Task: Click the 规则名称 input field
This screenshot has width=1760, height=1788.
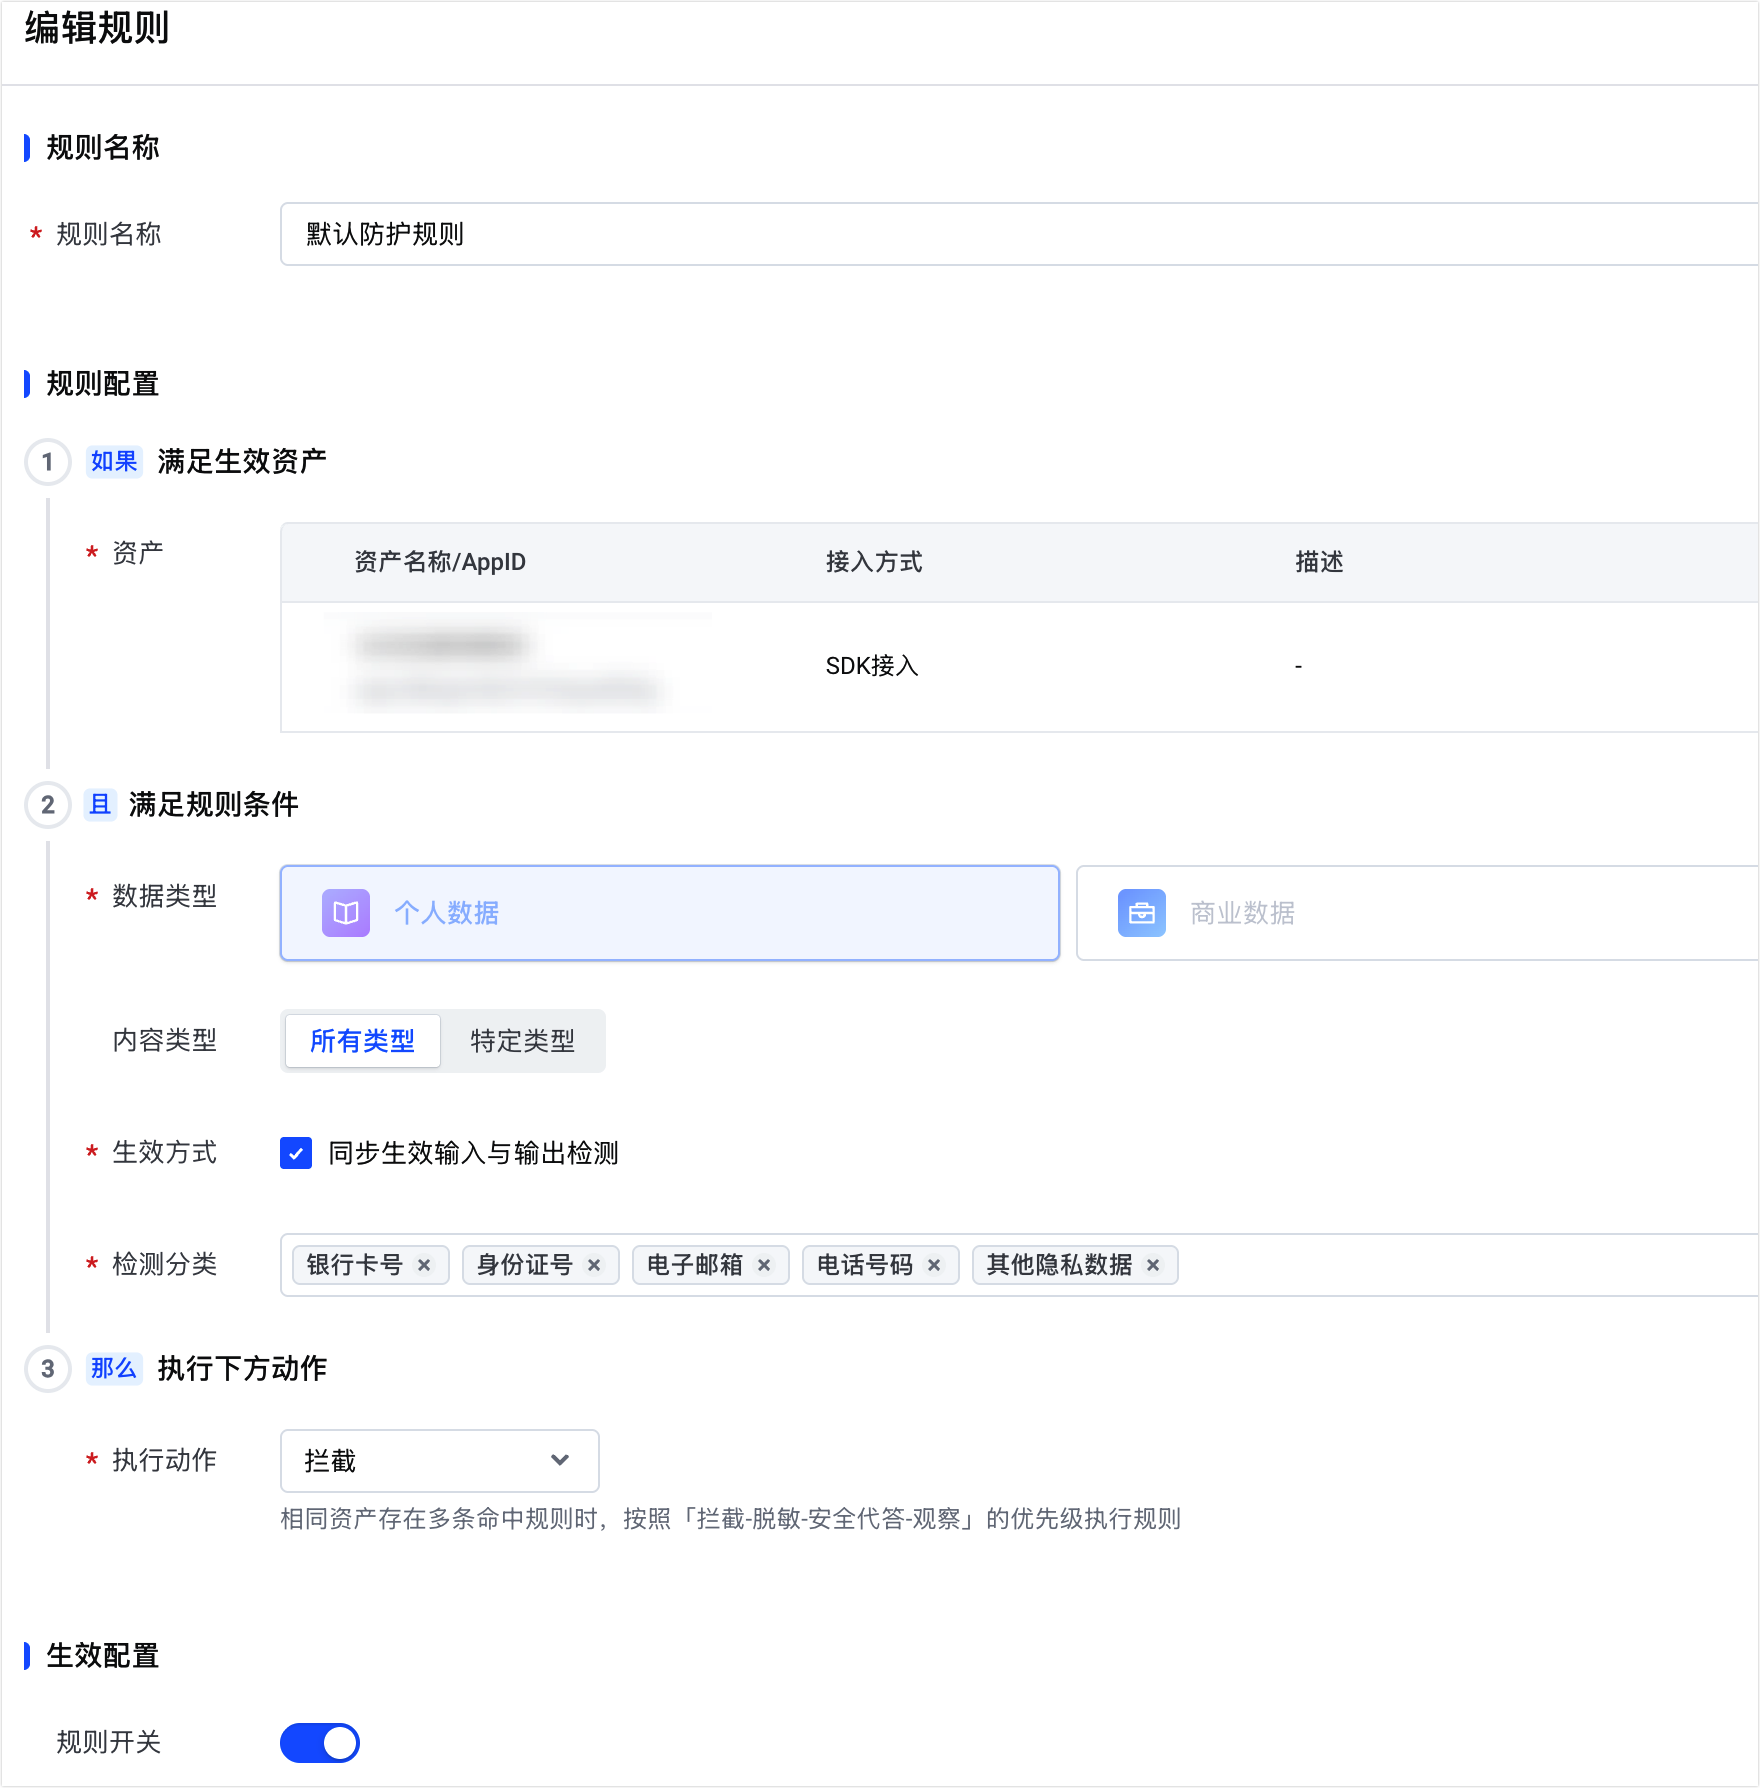Action: (1019, 234)
